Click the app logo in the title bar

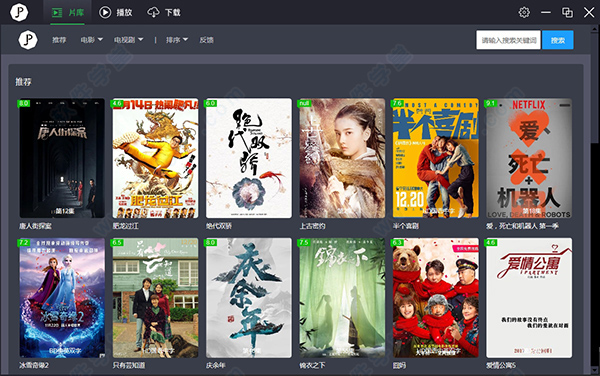coord(19,12)
